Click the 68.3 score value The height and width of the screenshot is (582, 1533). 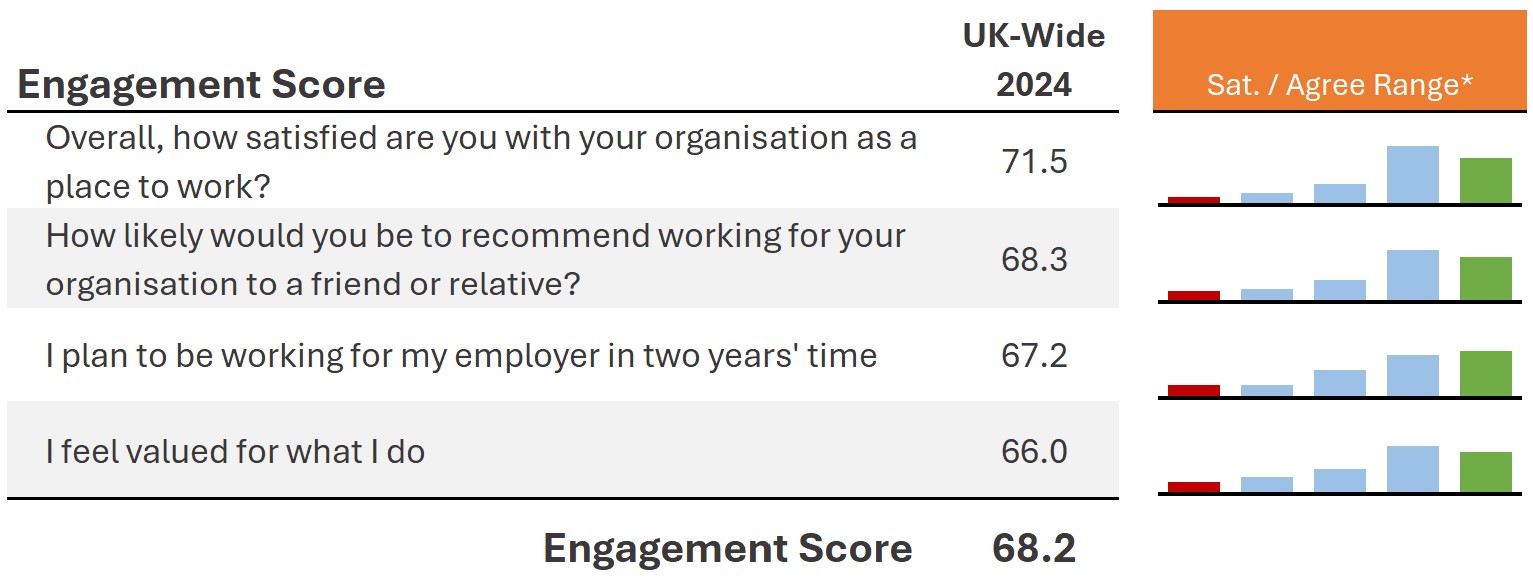coord(1034,259)
